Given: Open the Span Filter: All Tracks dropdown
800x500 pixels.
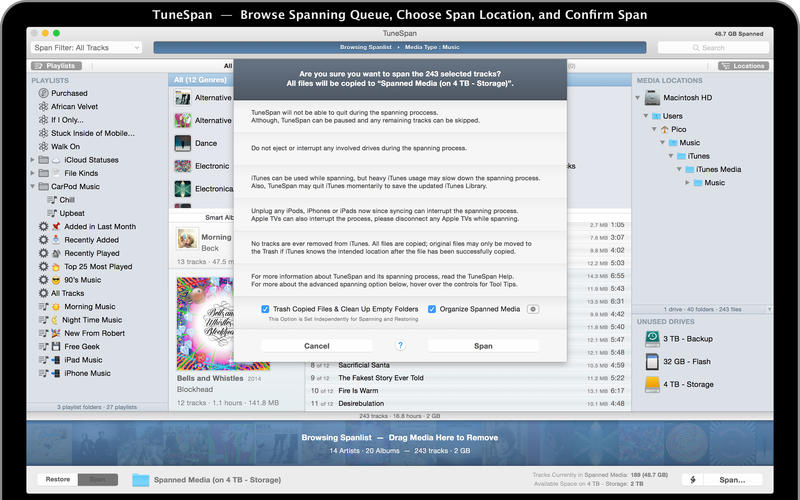Looking at the screenshot, I should click(x=86, y=47).
